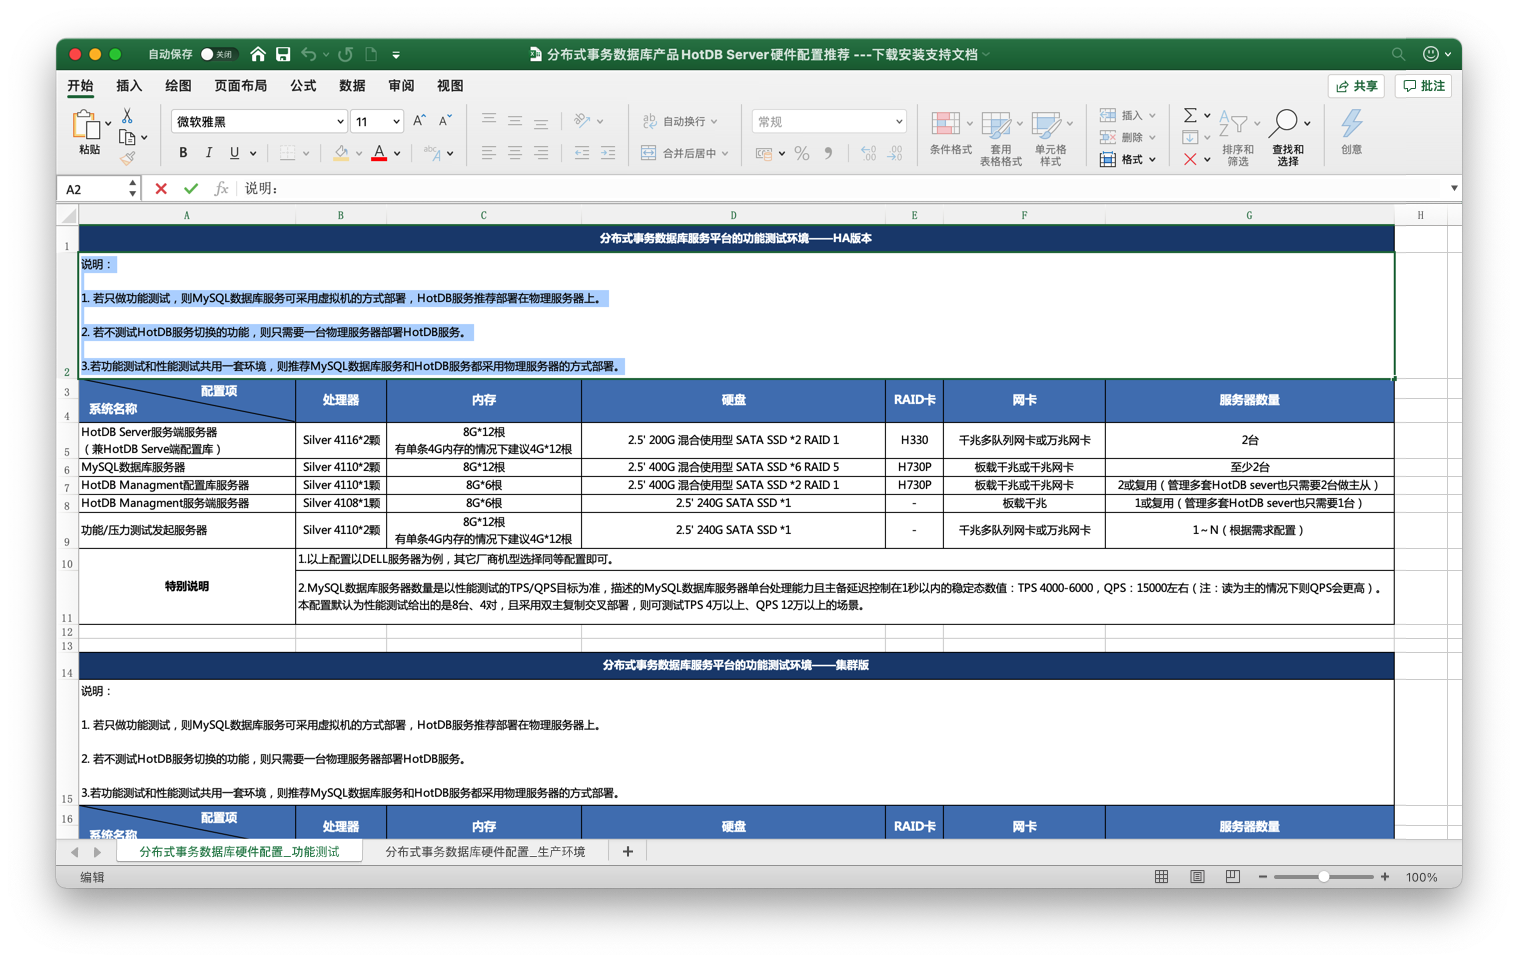Click the decrease indent icon
The image size is (1518, 962).
pyautogui.click(x=582, y=153)
